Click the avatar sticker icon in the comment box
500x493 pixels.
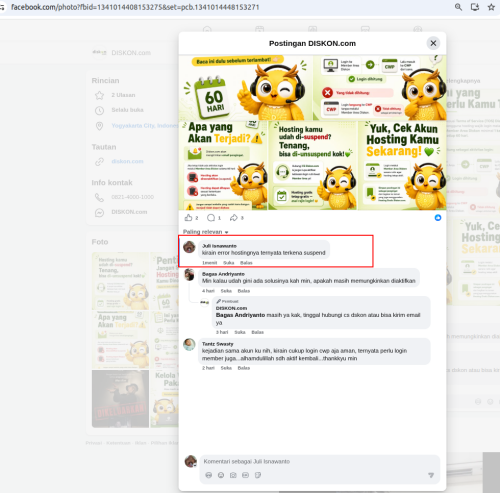click(x=209, y=475)
